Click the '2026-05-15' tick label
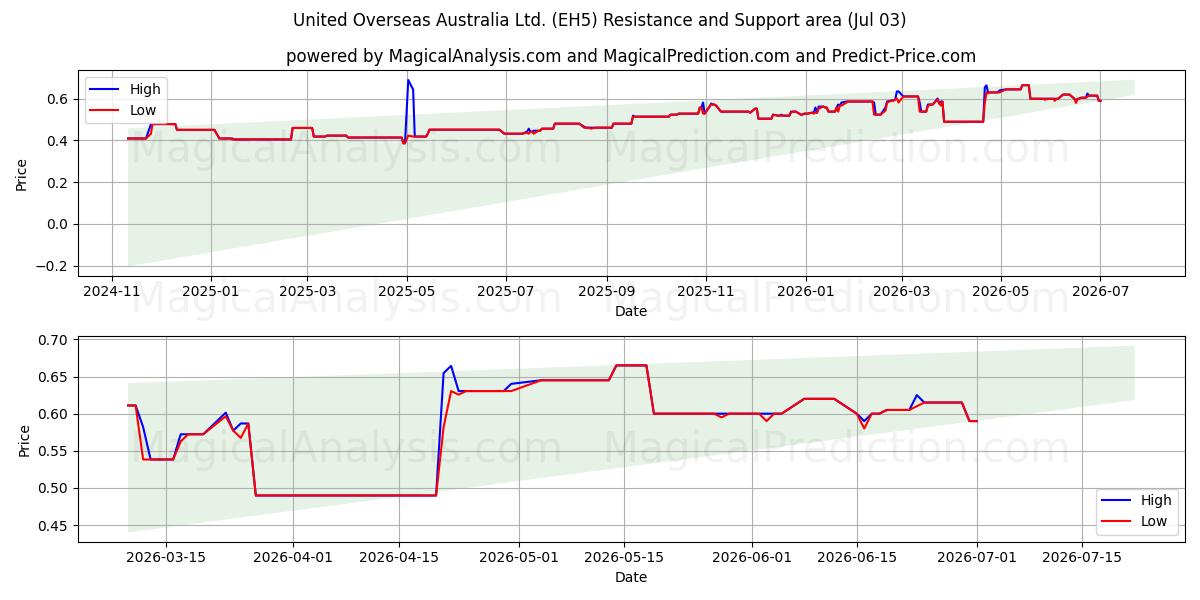 point(625,559)
